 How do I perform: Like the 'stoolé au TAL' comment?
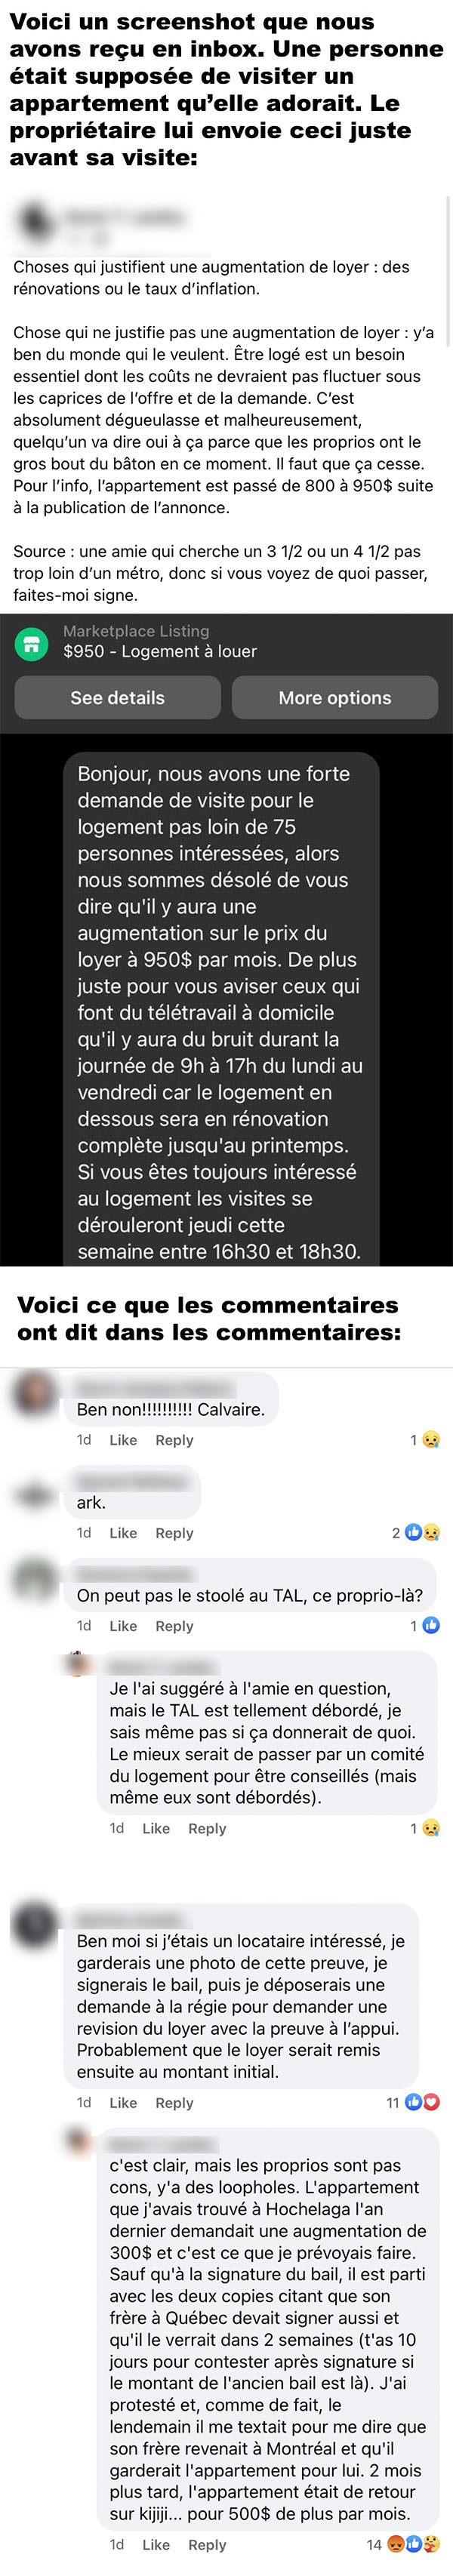pos(123,1626)
